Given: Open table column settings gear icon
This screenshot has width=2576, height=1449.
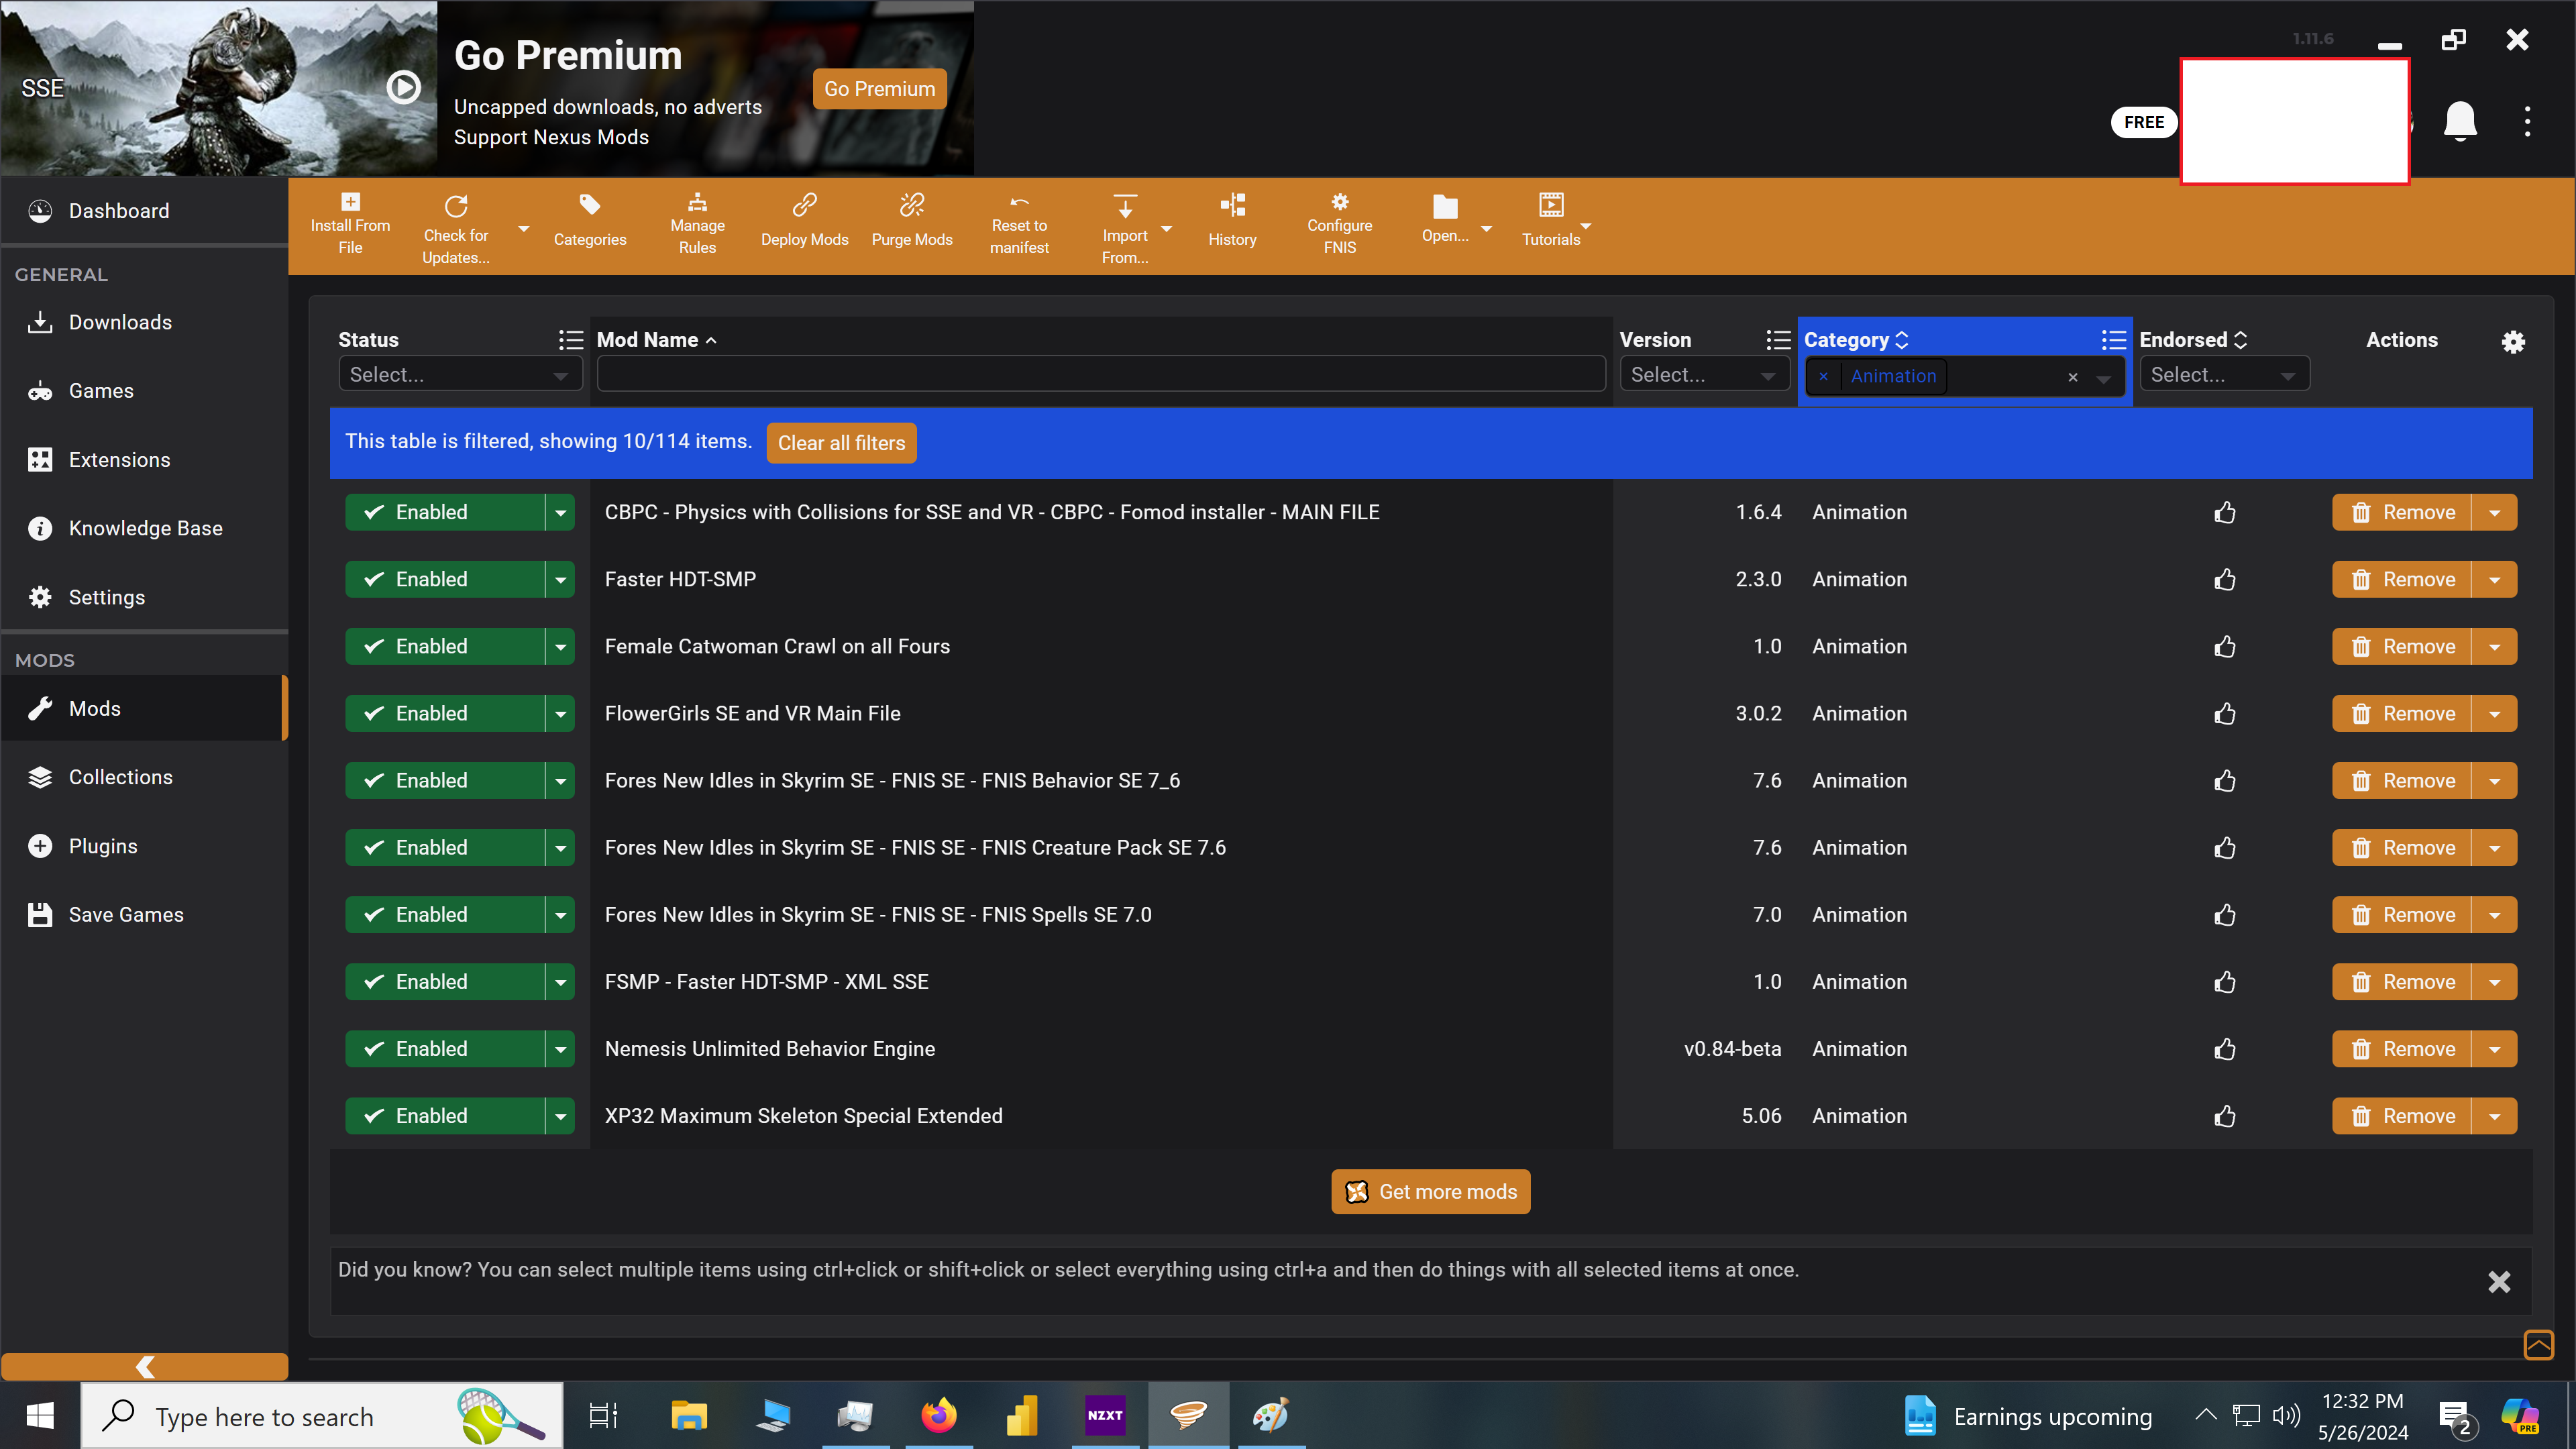Looking at the screenshot, I should pos(2513,342).
